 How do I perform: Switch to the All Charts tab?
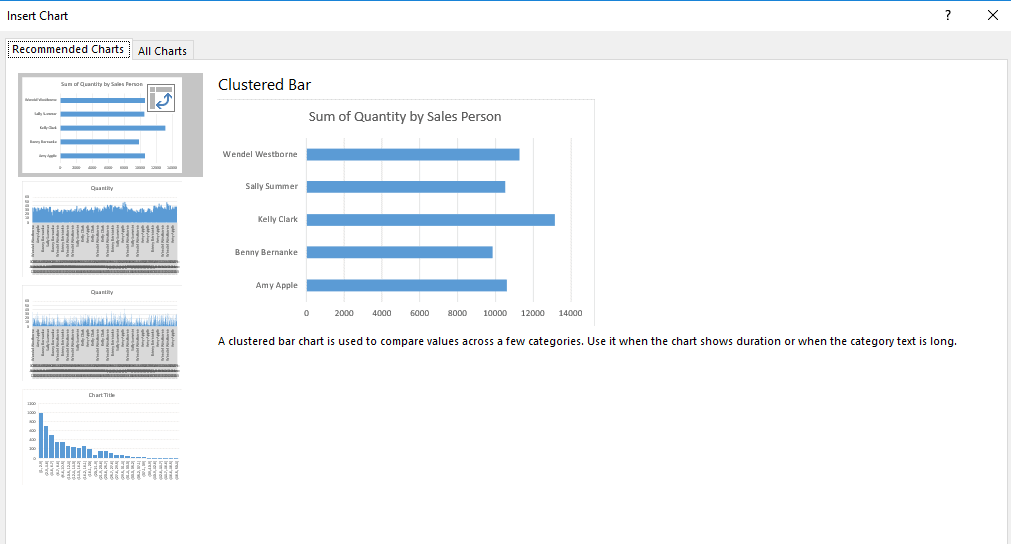162,51
